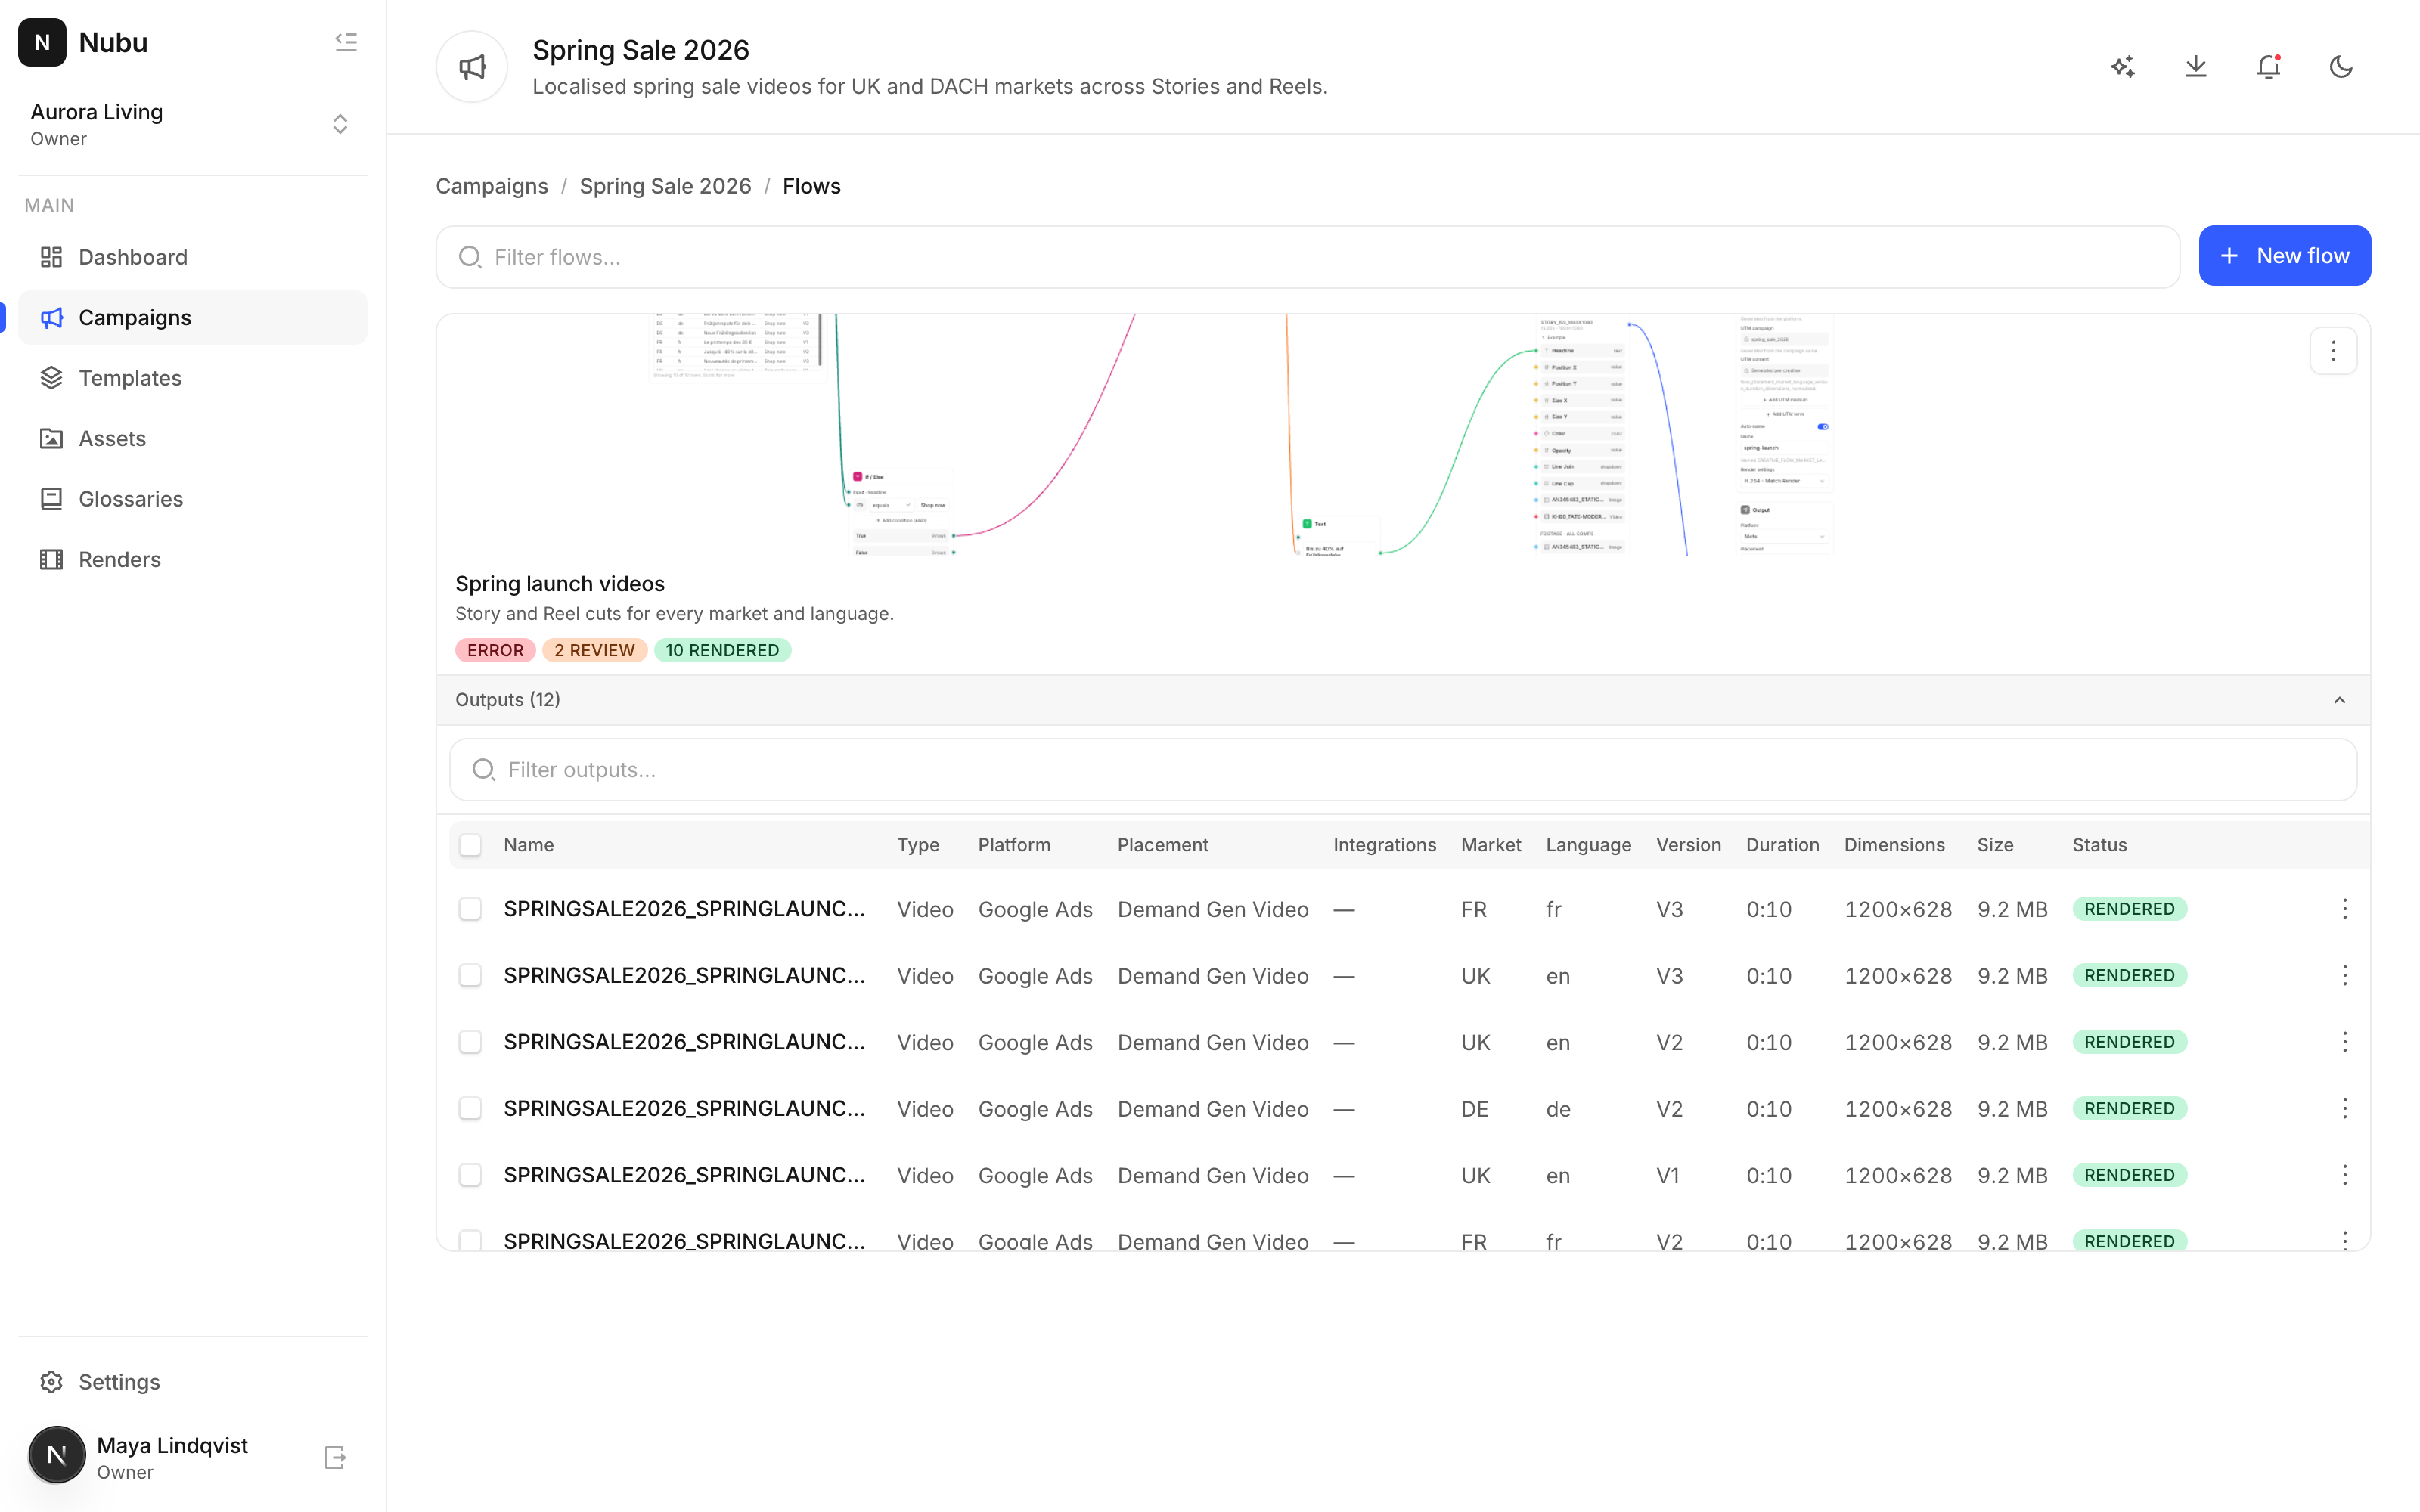Click the New flow button
Screen dimensions: 2420x1512
click(2284, 256)
